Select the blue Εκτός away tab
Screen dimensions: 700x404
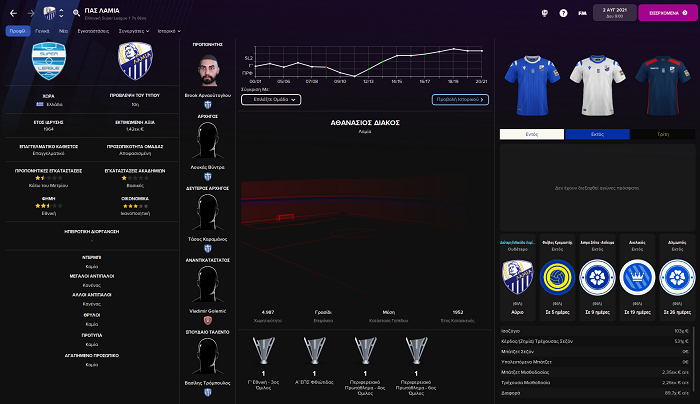597,134
